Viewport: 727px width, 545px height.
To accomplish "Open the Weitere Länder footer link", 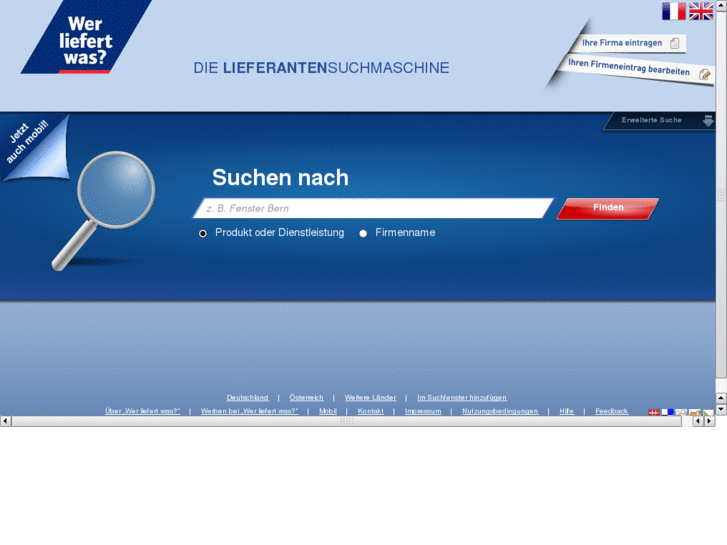I will (370, 398).
